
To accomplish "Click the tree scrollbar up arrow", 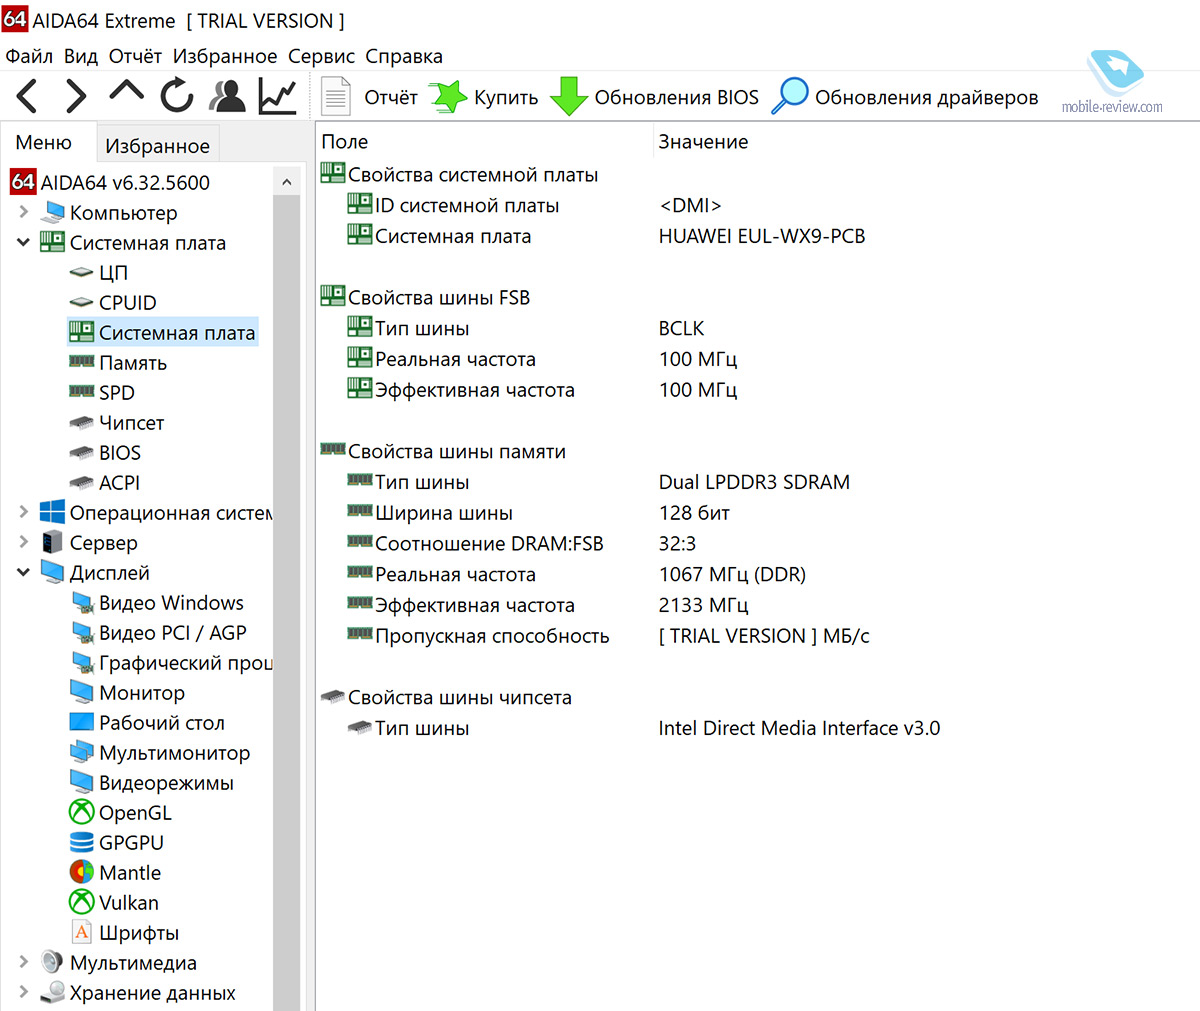I will point(286,182).
